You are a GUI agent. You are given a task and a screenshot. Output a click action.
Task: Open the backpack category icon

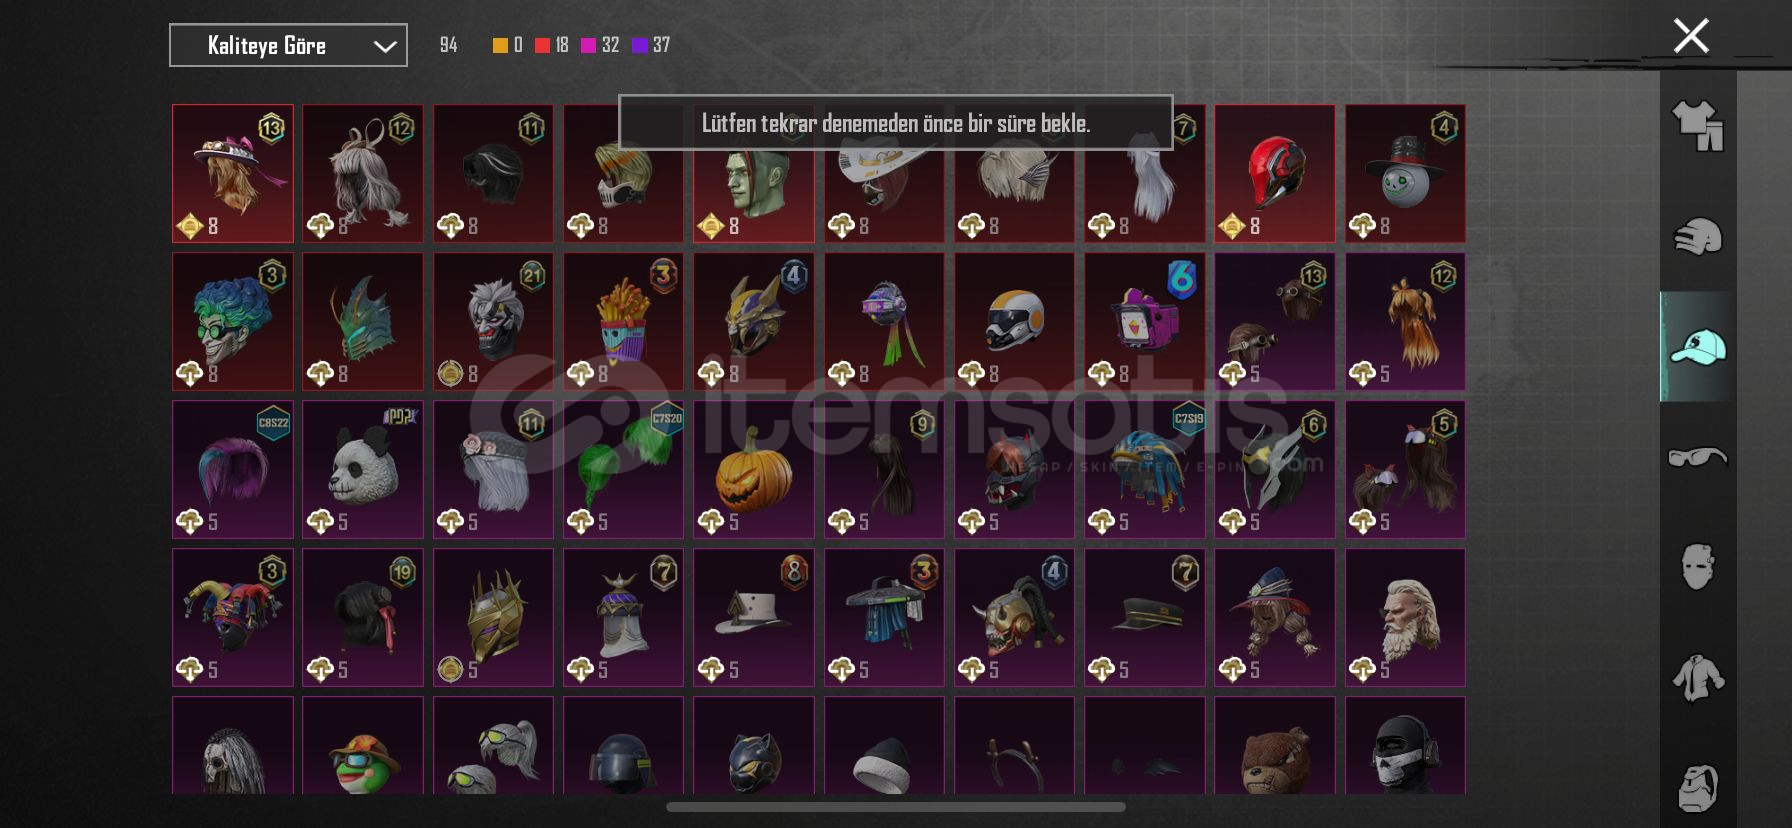point(1697,787)
